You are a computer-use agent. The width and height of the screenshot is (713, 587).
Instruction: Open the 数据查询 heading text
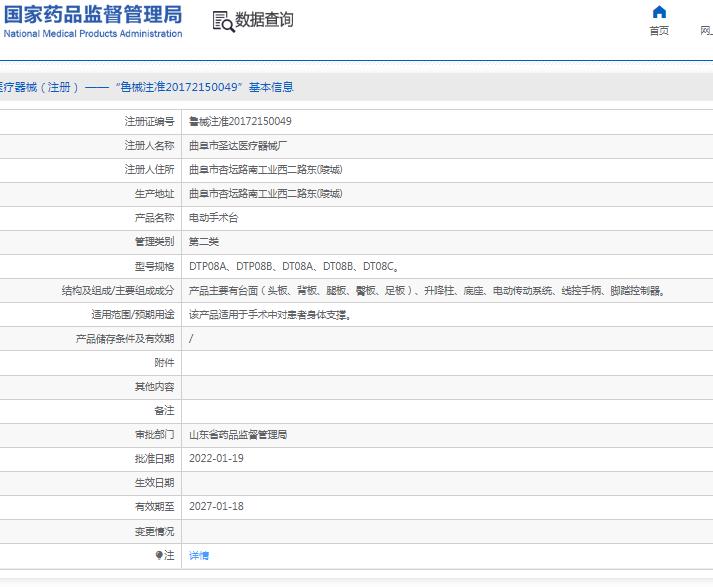point(264,20)
